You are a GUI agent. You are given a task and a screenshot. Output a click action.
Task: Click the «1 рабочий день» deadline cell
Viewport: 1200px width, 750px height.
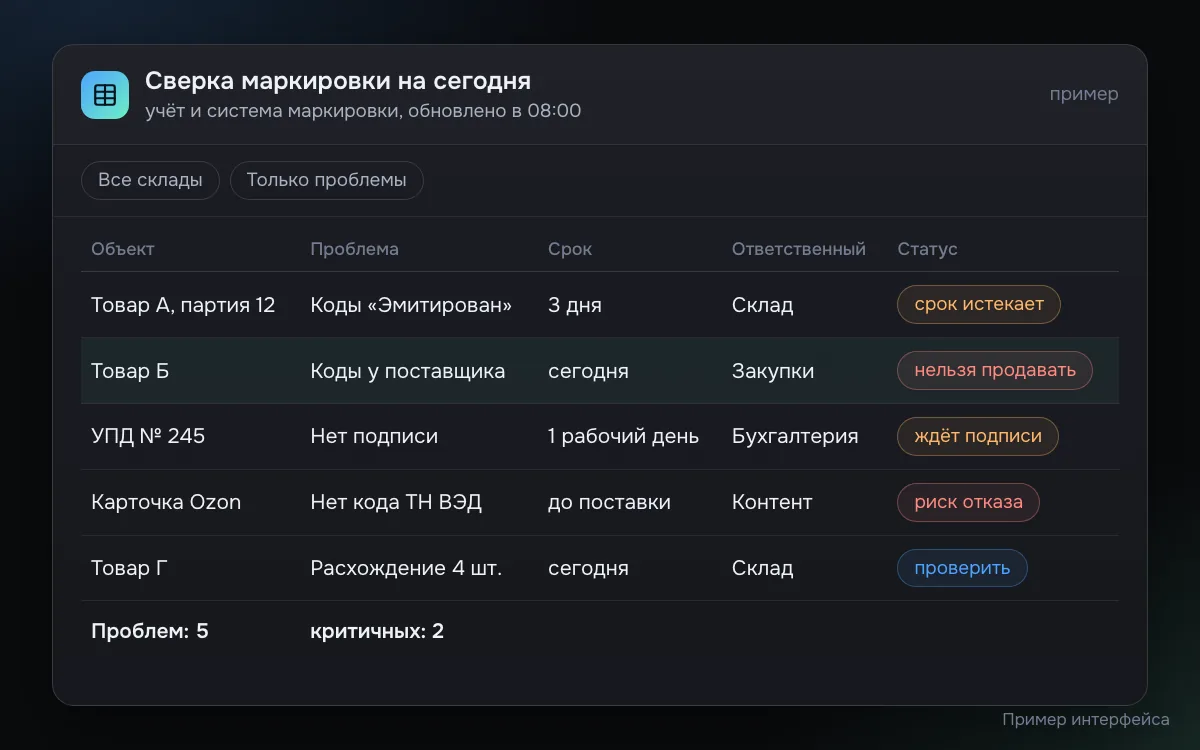coord(624,437)
